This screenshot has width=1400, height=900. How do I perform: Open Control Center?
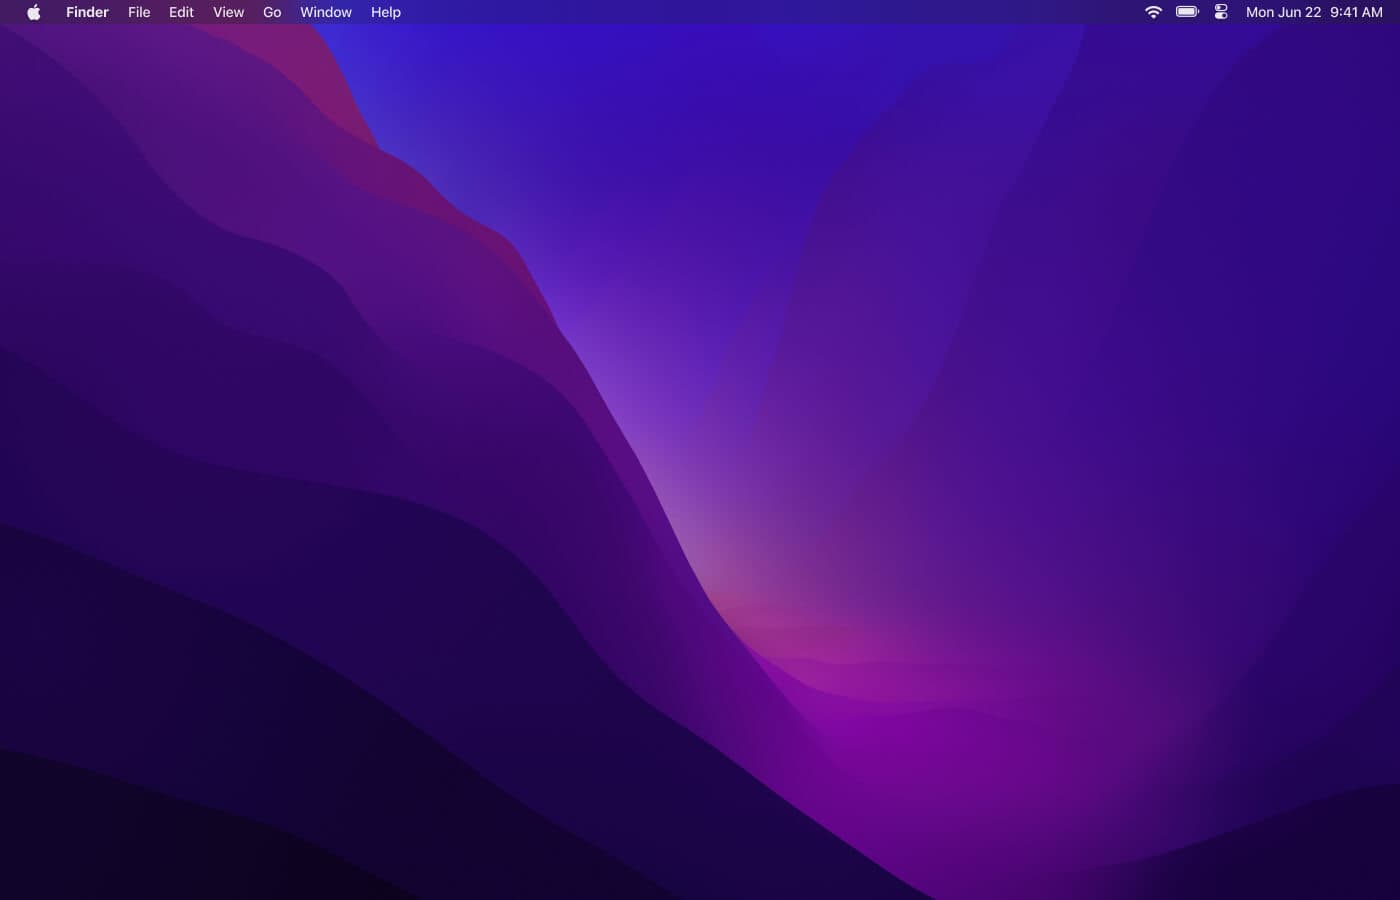1221,12
